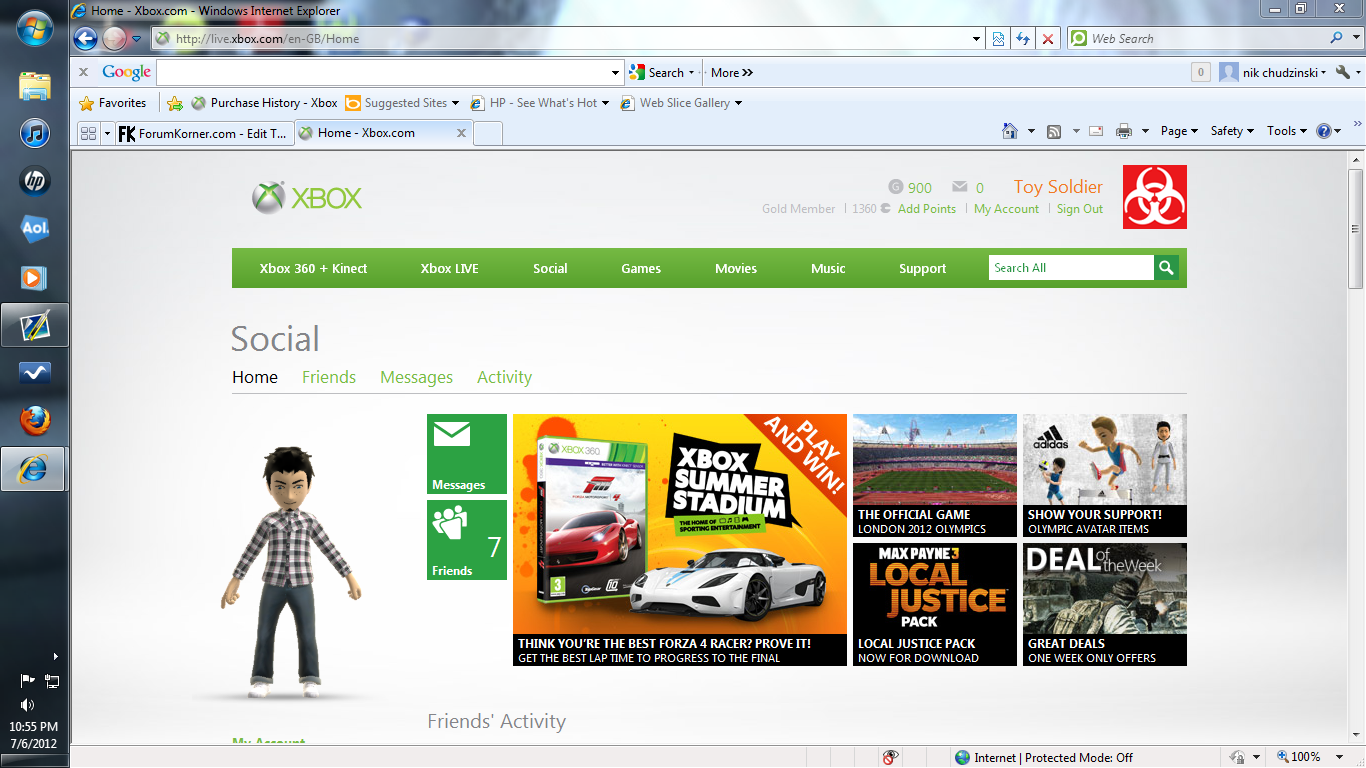
Task: Click the Home icon in the command bar
Action: (x=1010, y=131)
